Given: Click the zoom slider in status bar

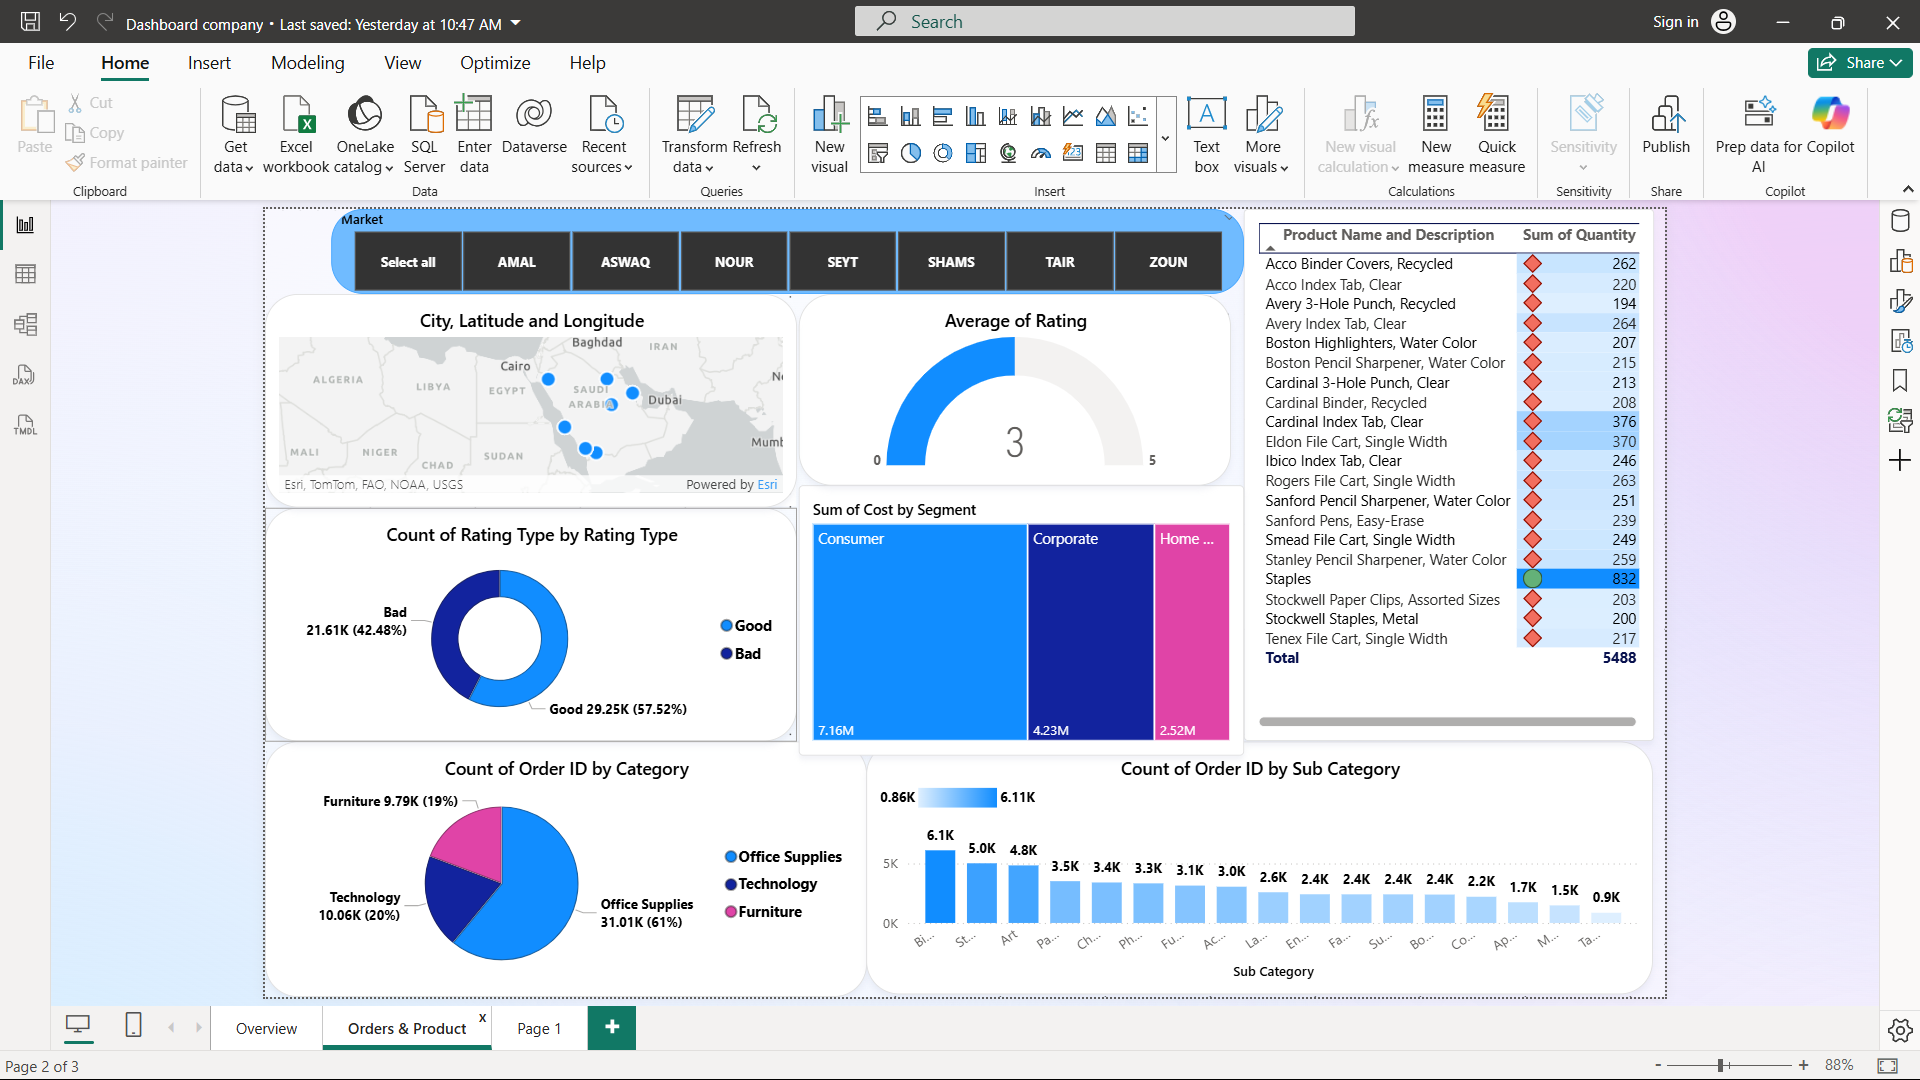Looking at the screenshot, I should click(1721, 1065).
